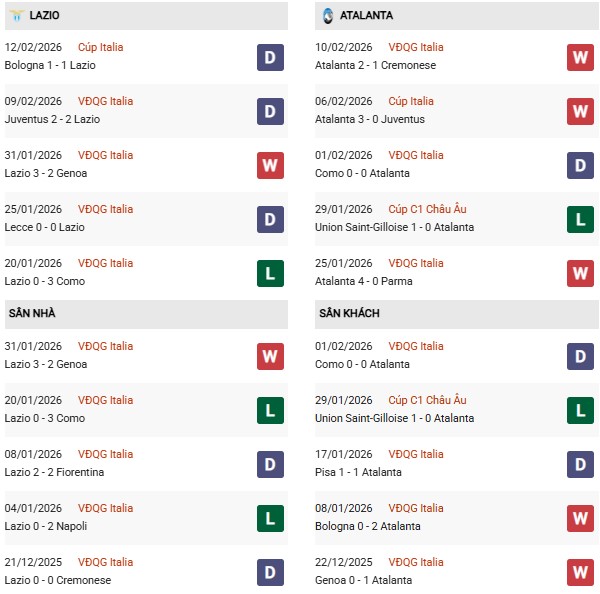Open Cúp Italia link on 06/02/2026 row
Screen dimensions: 600x594
(x=411, y=101)
